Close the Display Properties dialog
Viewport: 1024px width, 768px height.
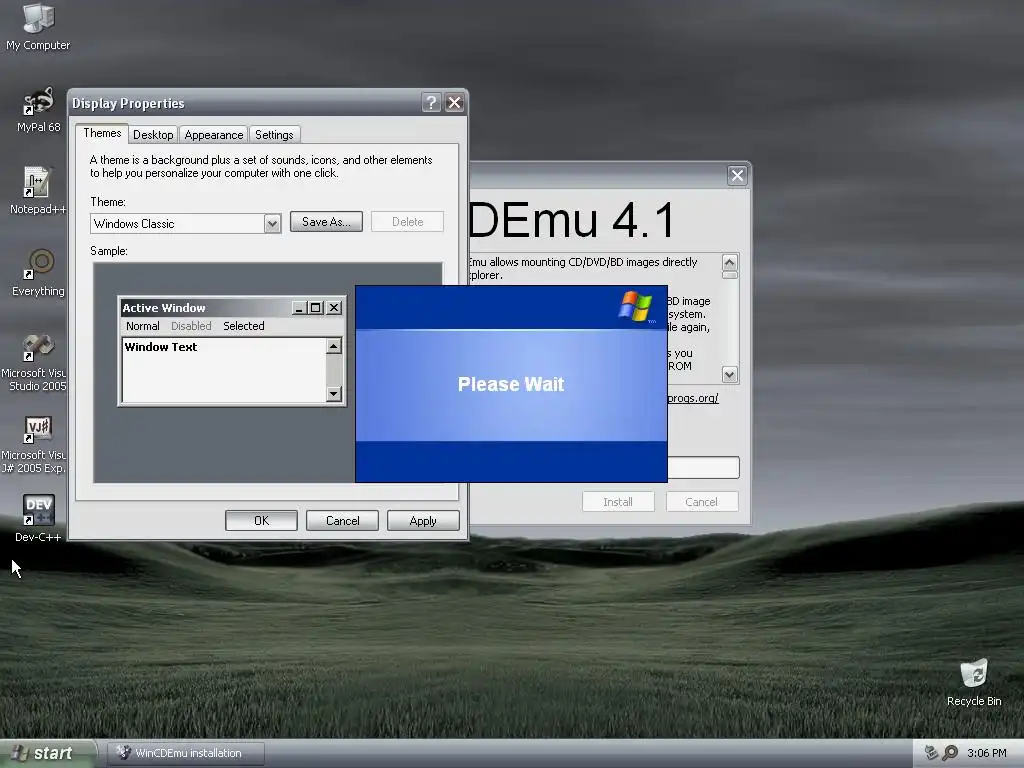pyautogui.click(x=455, y=103)
